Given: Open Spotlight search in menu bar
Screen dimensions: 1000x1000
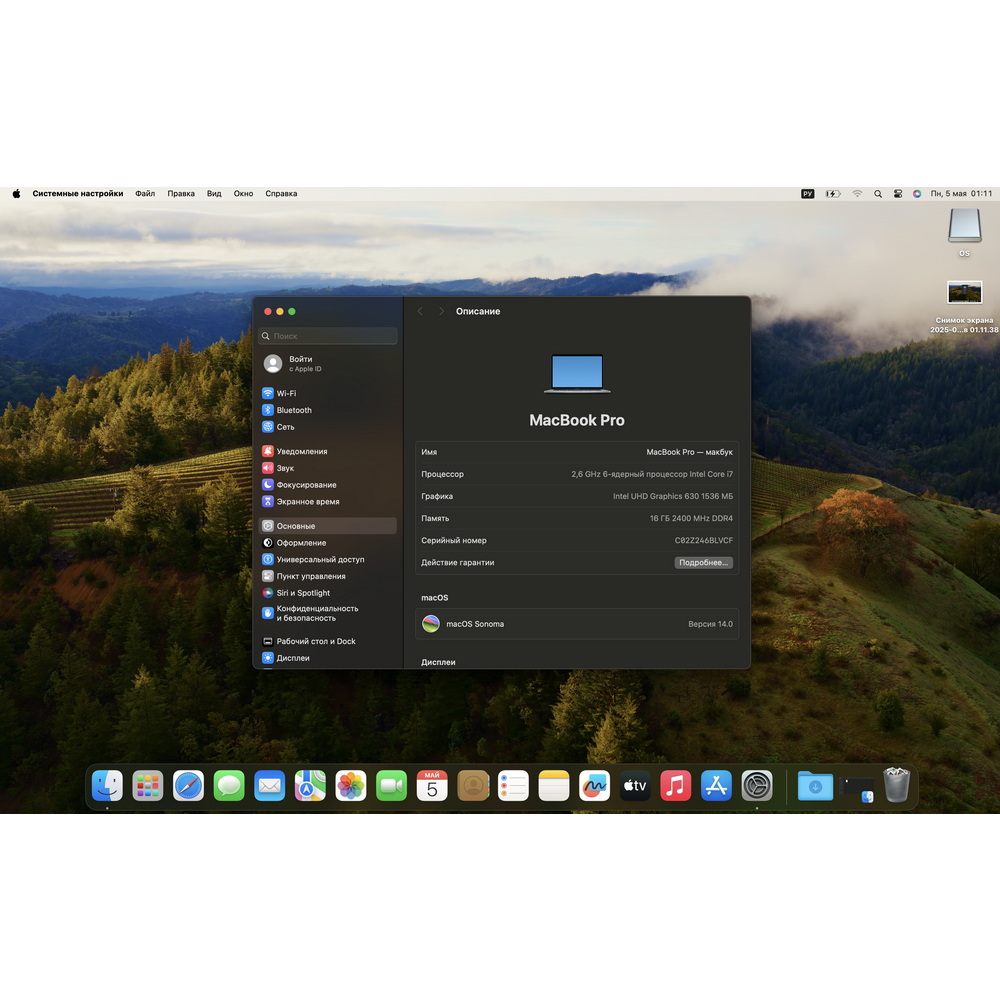Looking at the screenshot, I should [x=878, y=194].
